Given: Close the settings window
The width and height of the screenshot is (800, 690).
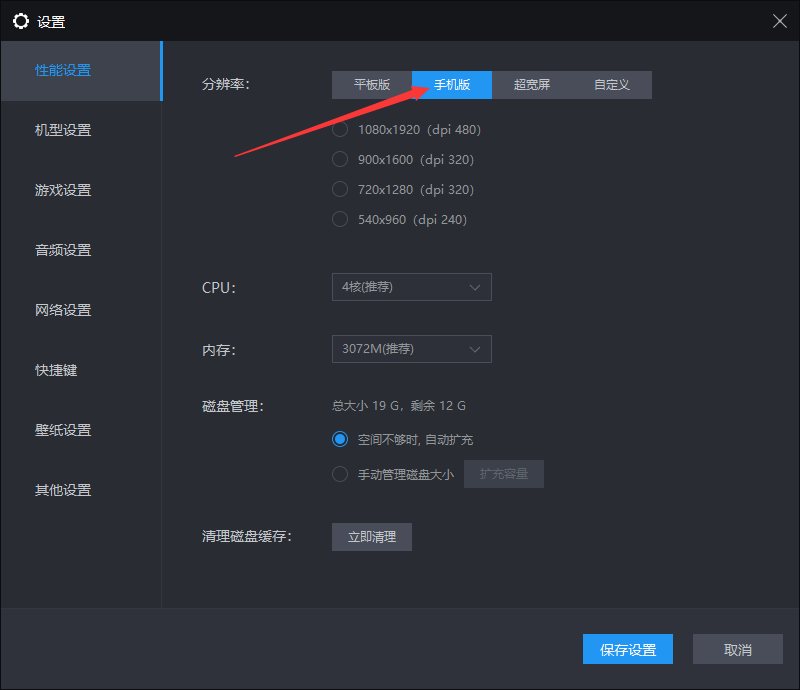Looking at the screenshot, I should [x=779, y=21].
